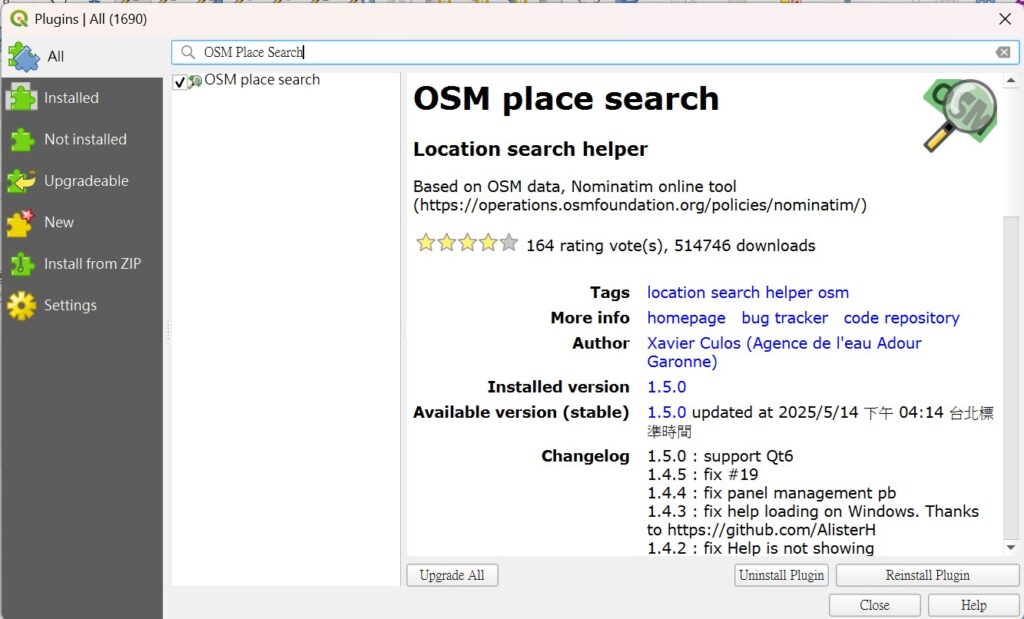Open the bug tracker link
The width and height of the screenshot is (1024, 619).
[x=784, y=318]
